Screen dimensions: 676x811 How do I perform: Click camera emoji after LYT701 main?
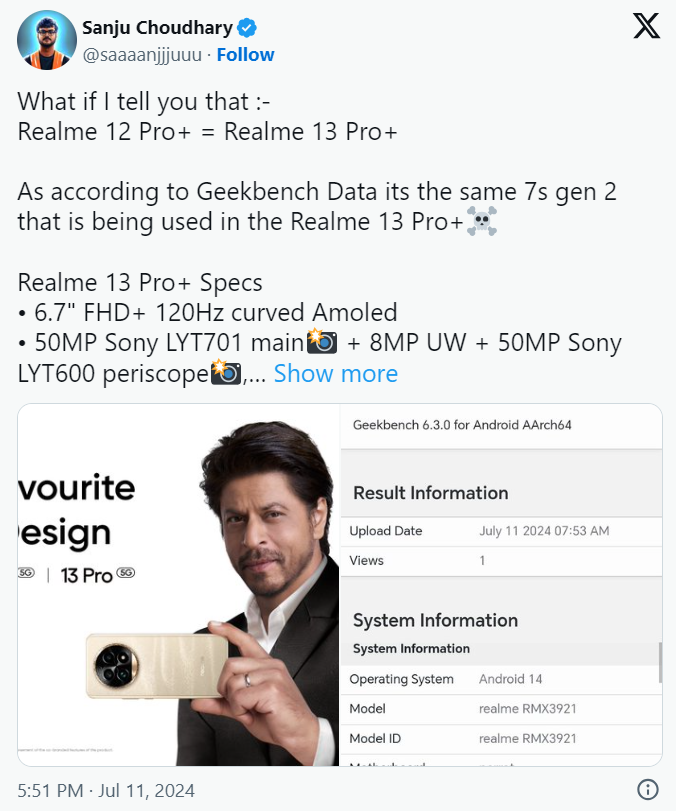[321, 343]
